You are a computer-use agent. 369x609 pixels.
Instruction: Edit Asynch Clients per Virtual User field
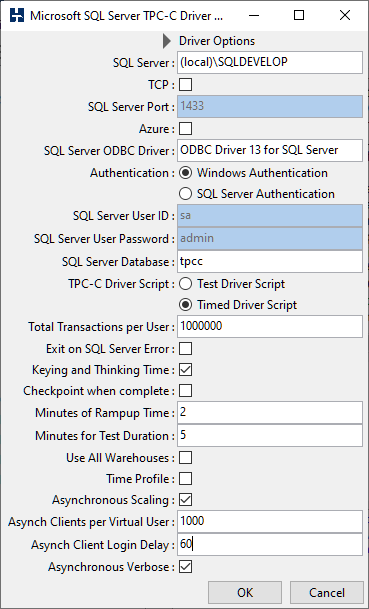point(270,522)
